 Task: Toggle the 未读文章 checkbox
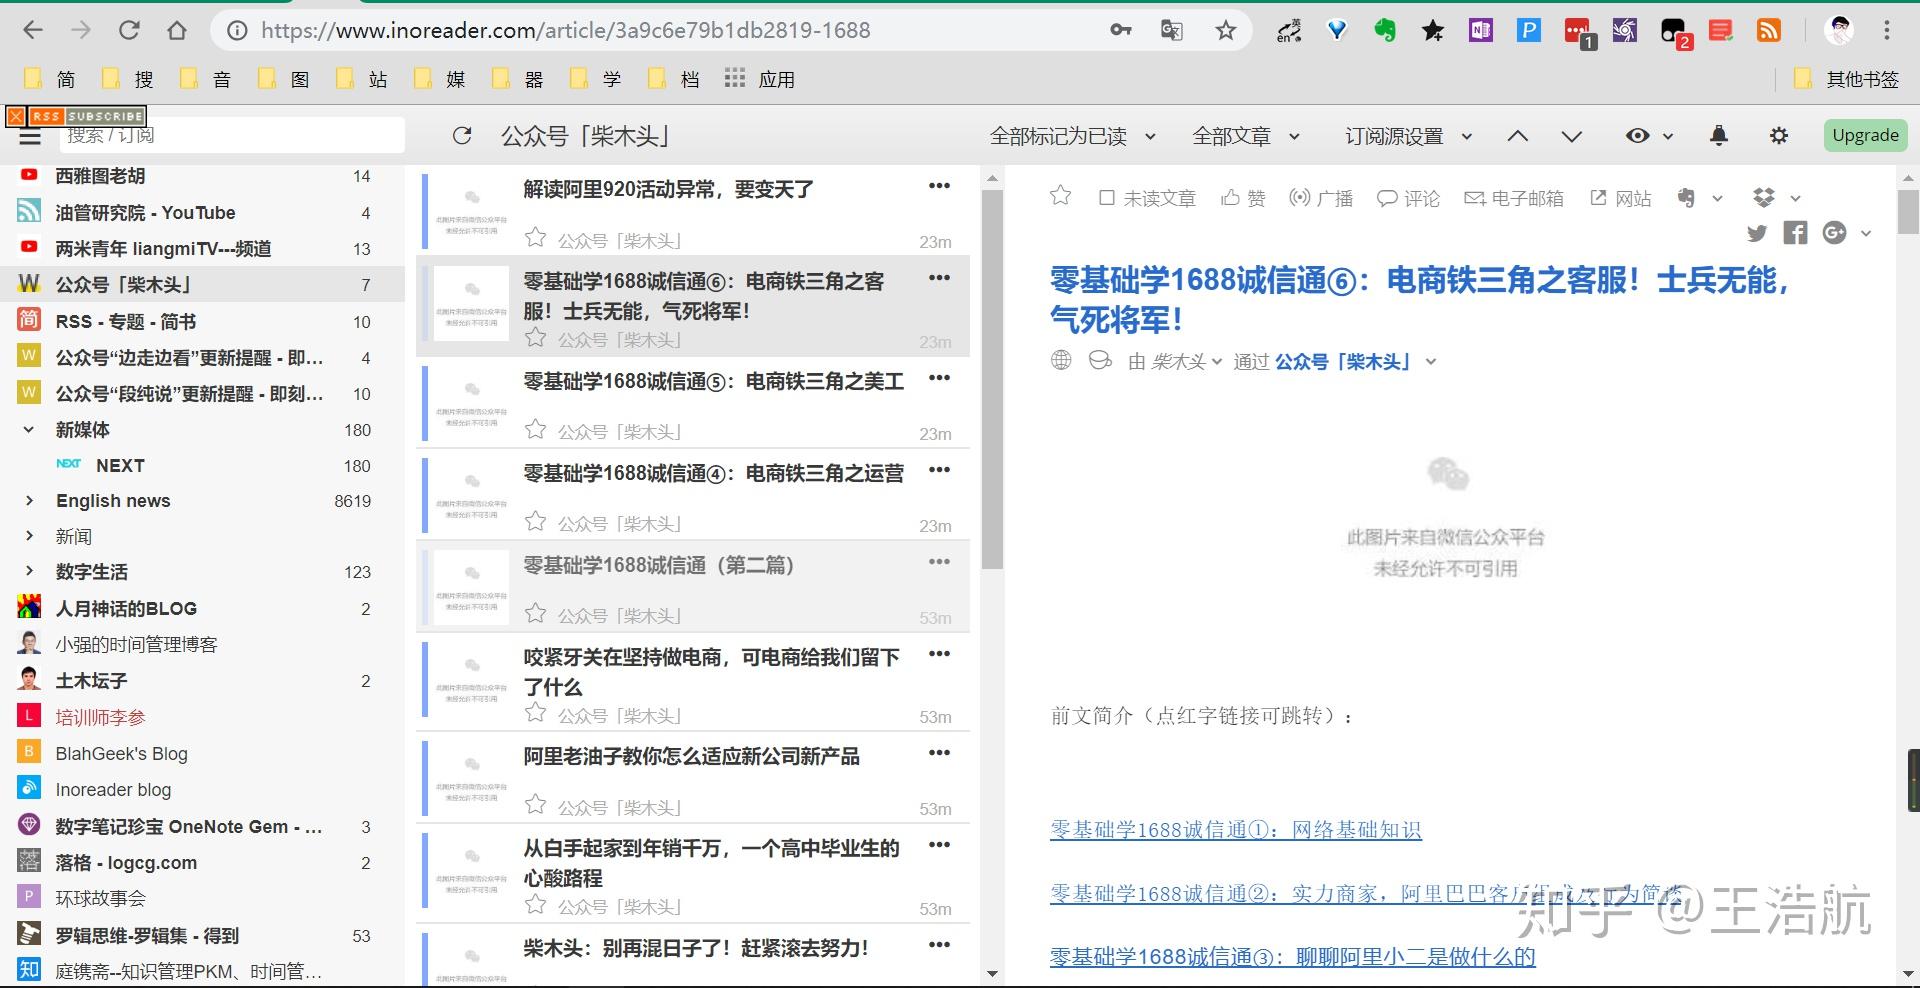[x=1107, y=198]
